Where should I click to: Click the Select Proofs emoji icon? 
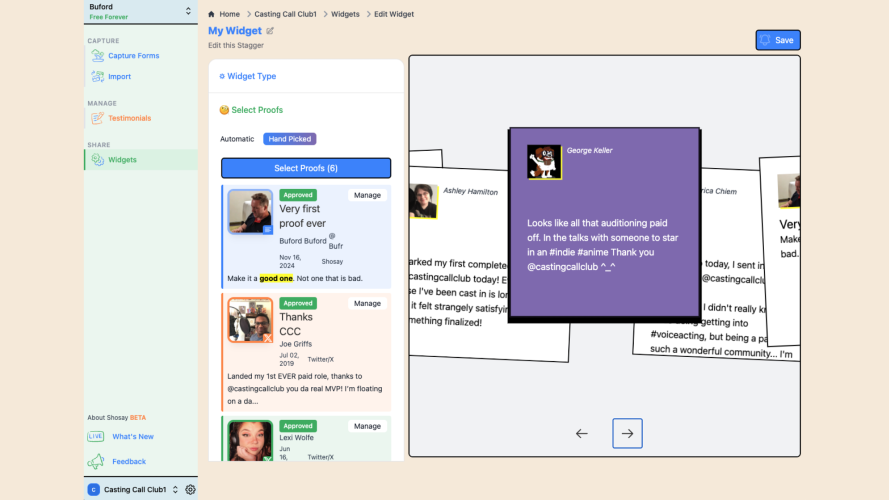point(224,110)
